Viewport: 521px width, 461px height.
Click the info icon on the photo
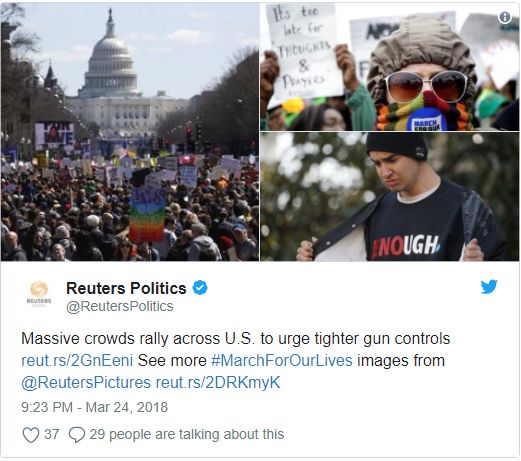click(x=505, y=17)
